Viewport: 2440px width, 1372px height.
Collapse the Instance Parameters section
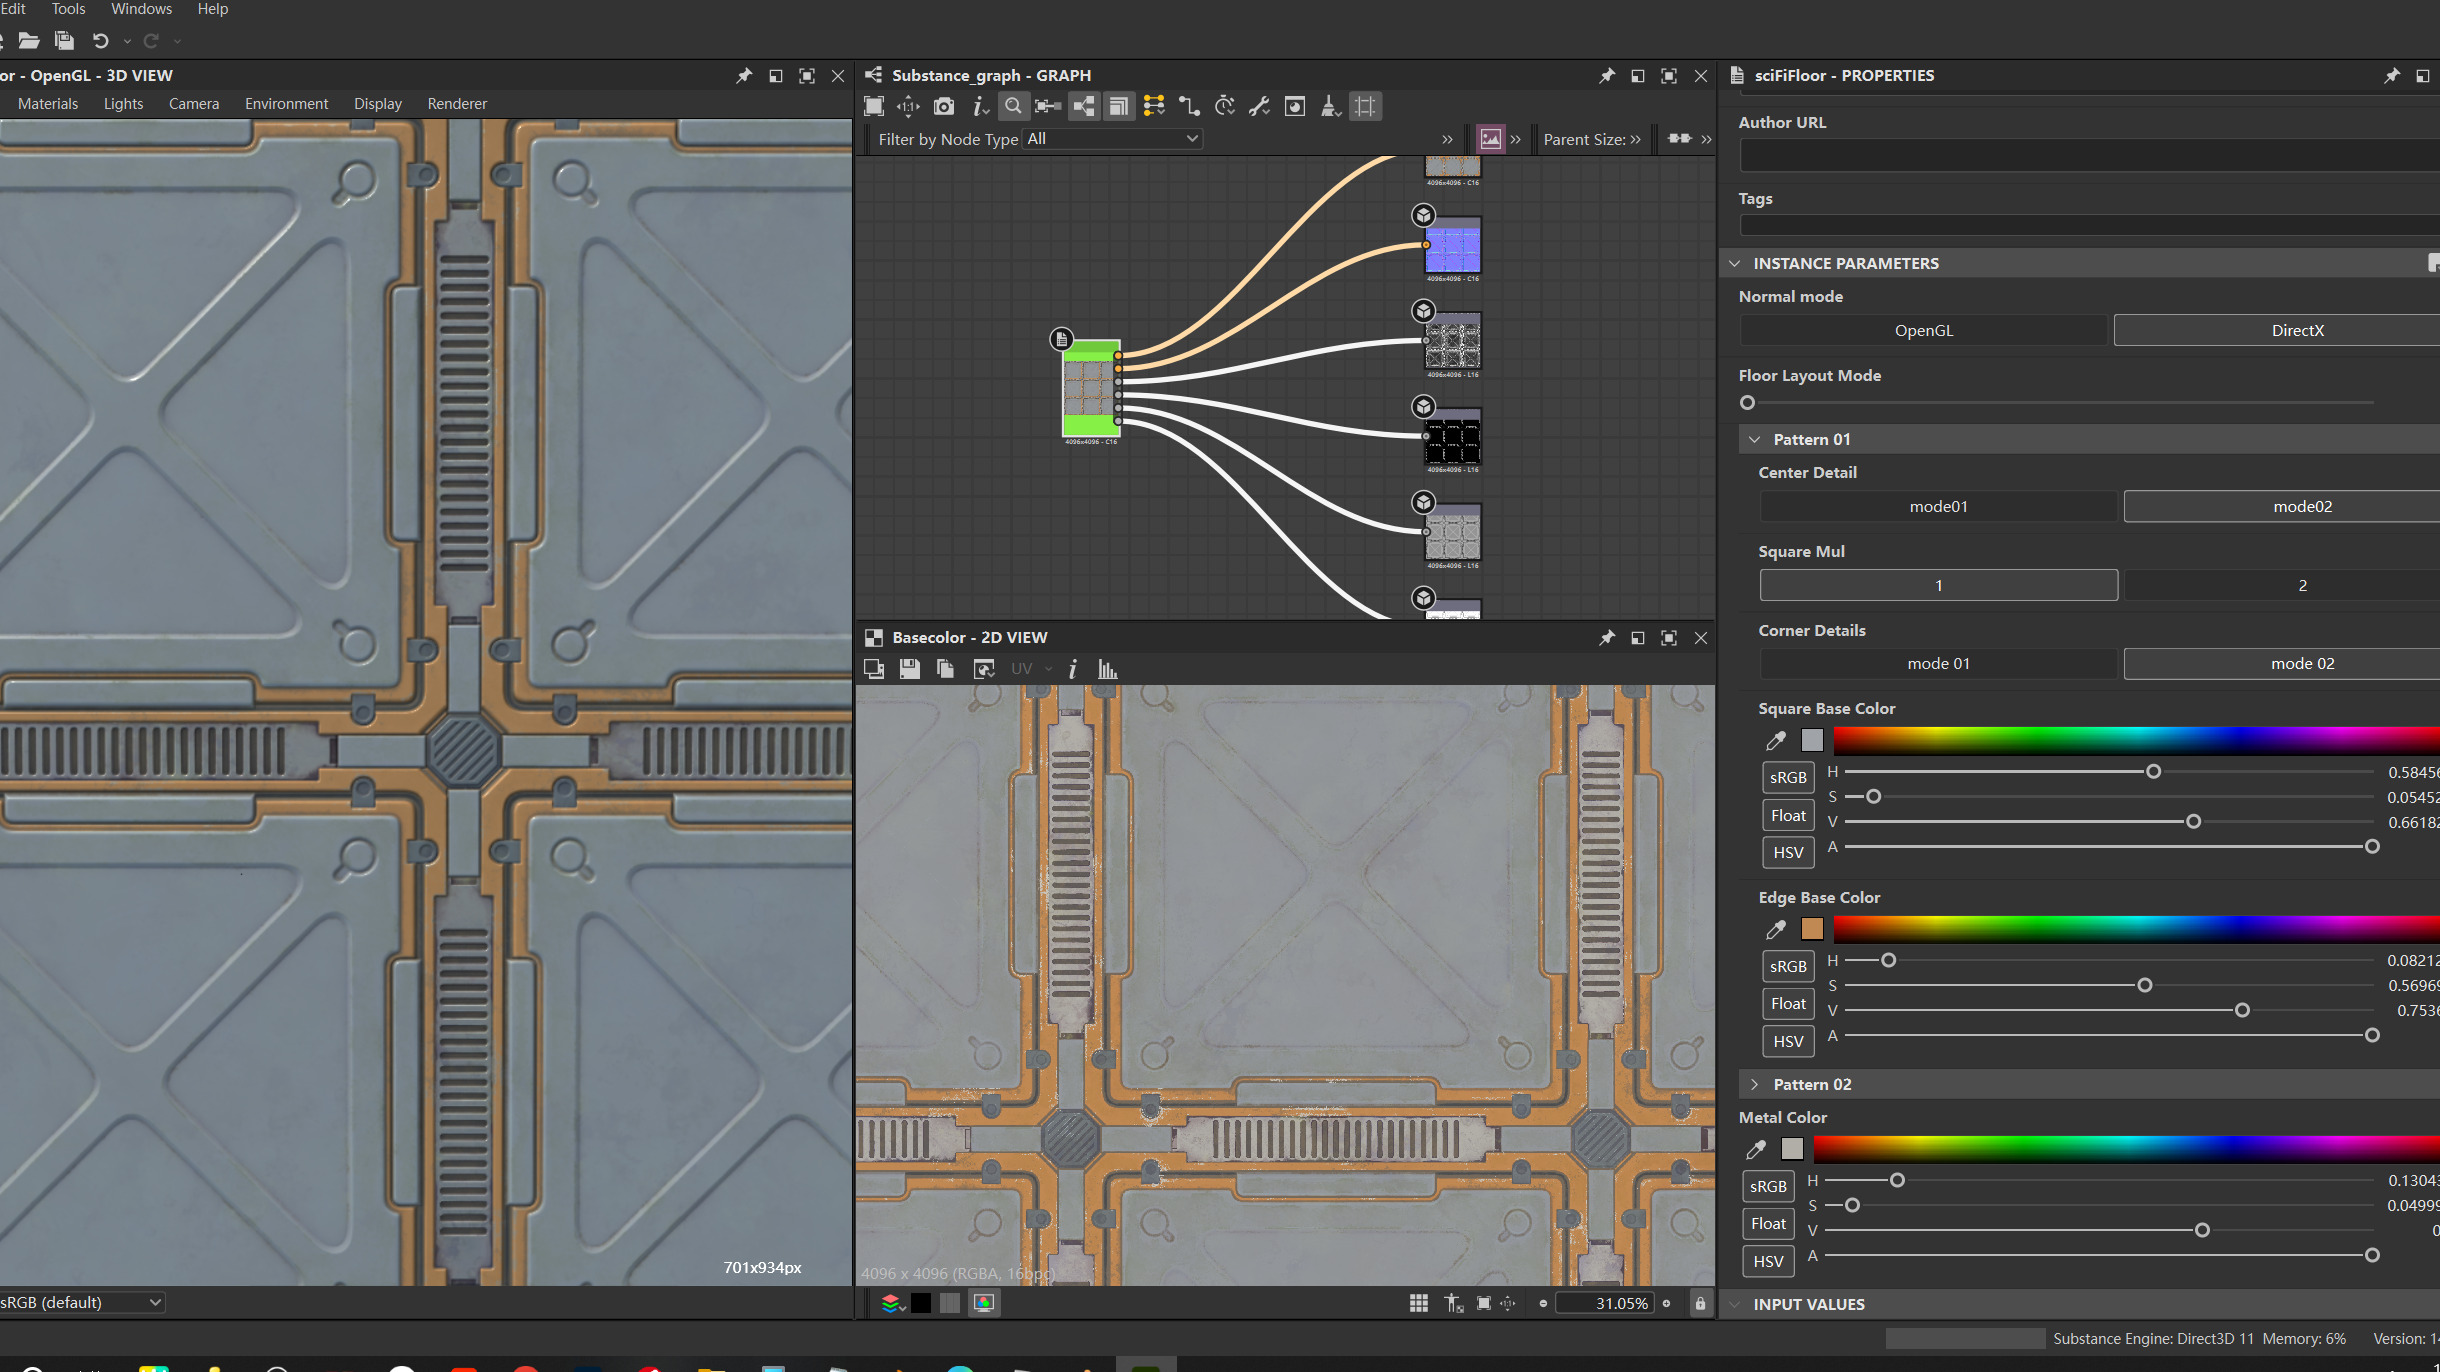point(1735,263)
